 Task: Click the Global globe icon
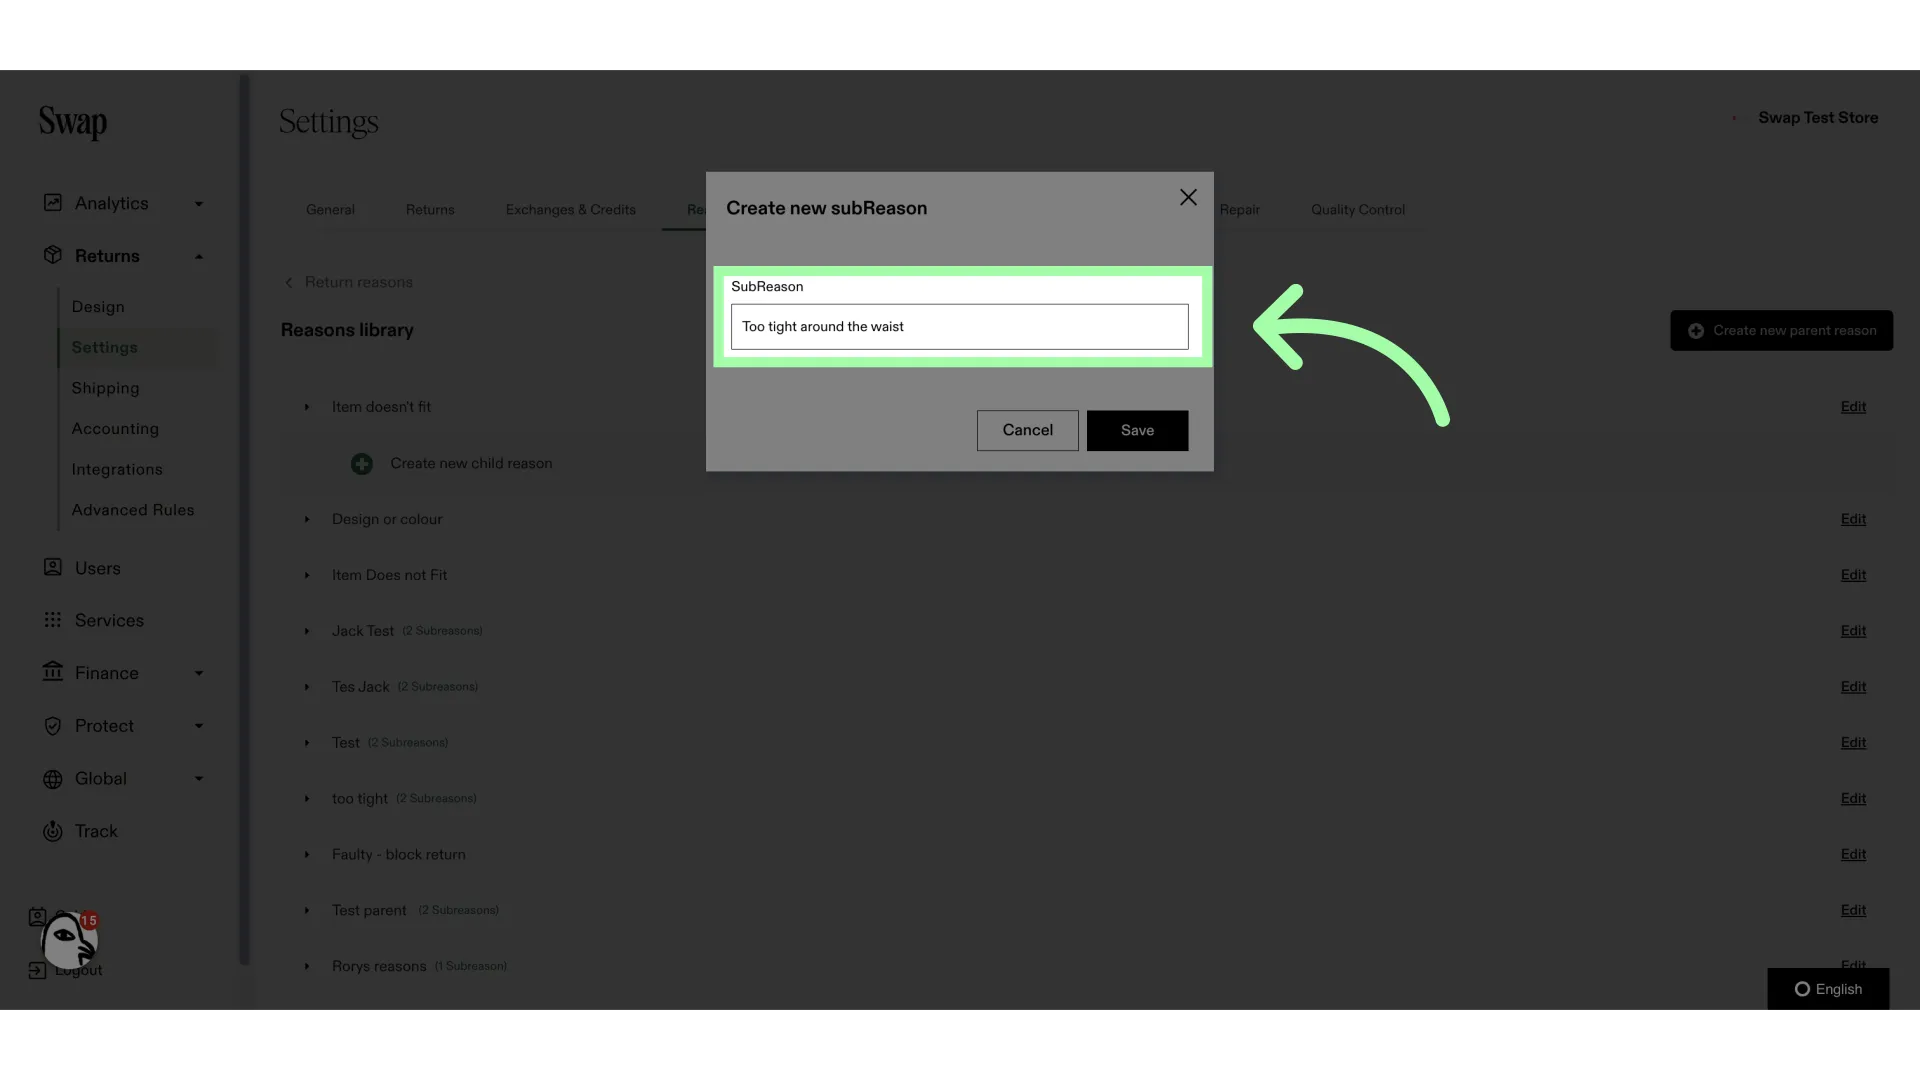[x=53, y=779]
